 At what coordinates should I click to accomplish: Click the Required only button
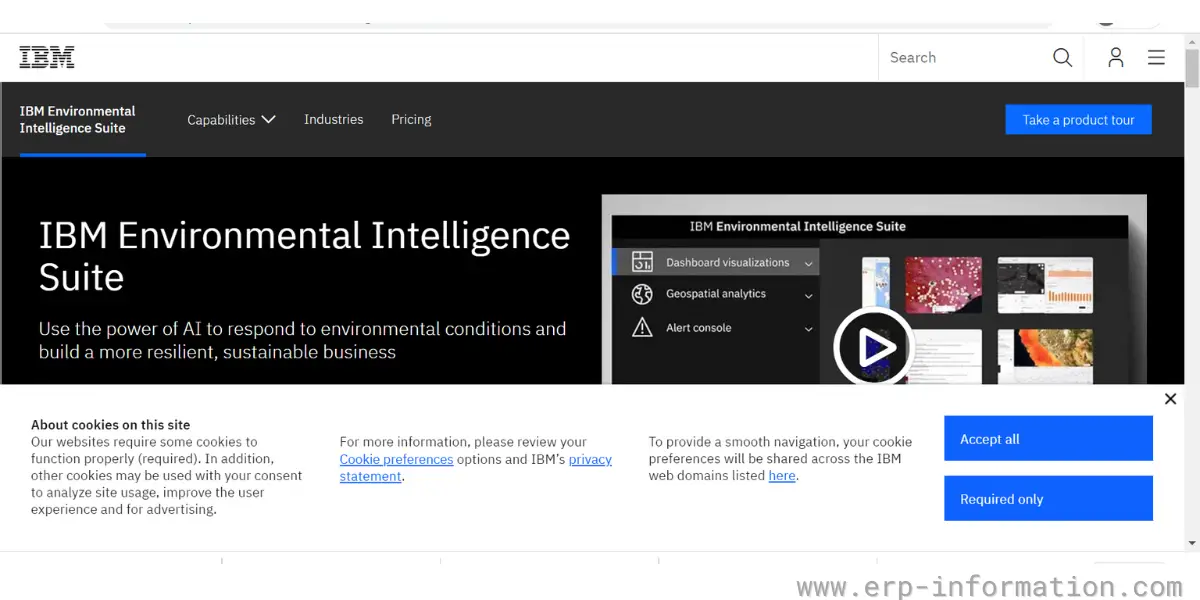pyautogui.click(x=1048, y=499)
